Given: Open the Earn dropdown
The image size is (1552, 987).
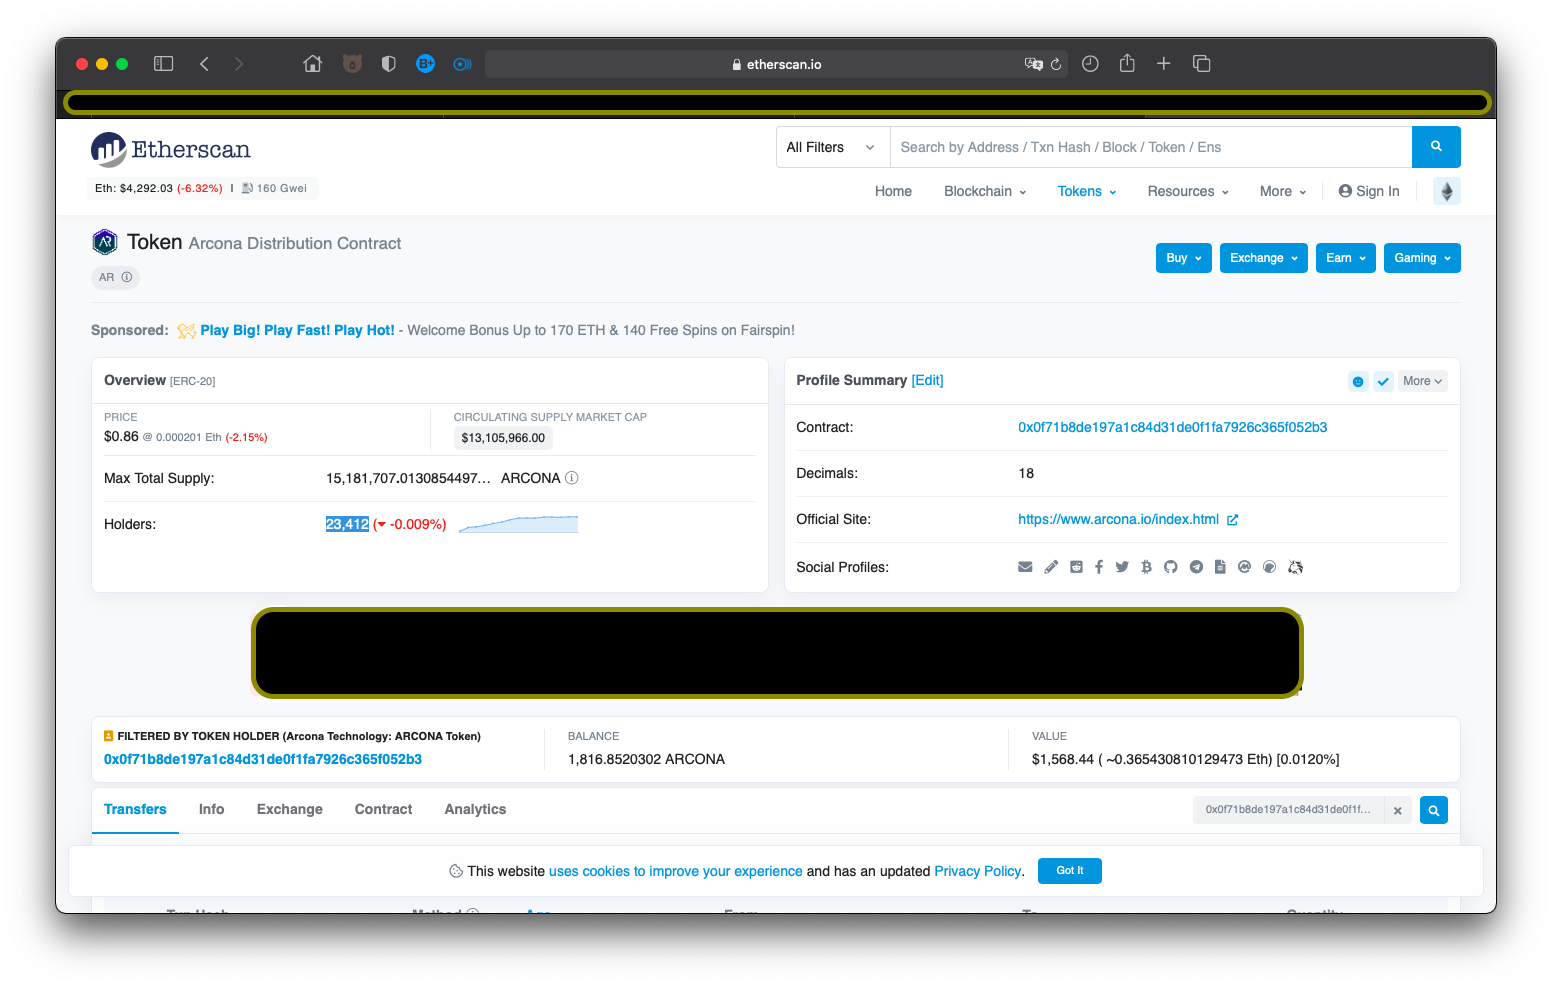Looking at the screenshot, I should 1346,258.
